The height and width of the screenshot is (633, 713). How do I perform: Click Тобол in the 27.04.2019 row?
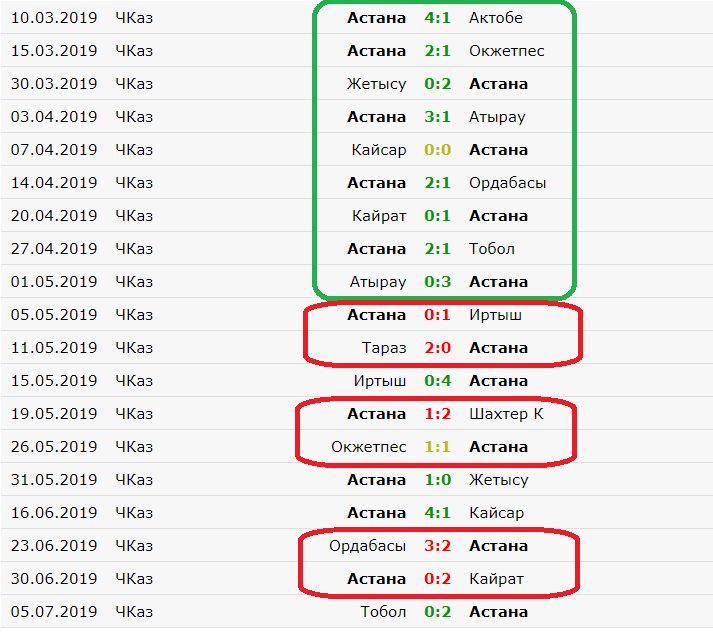pos(492,249)
